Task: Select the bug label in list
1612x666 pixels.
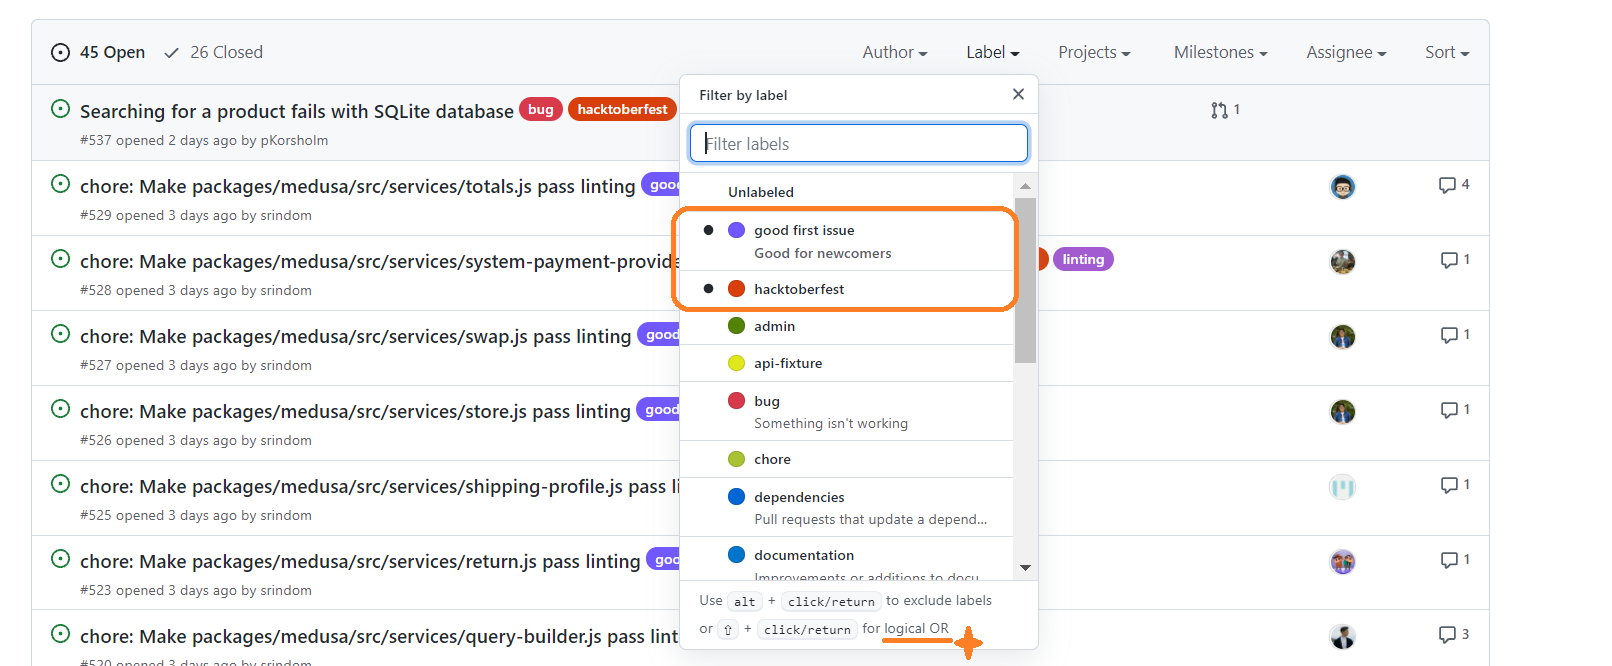Action: [x=847, y=411]
